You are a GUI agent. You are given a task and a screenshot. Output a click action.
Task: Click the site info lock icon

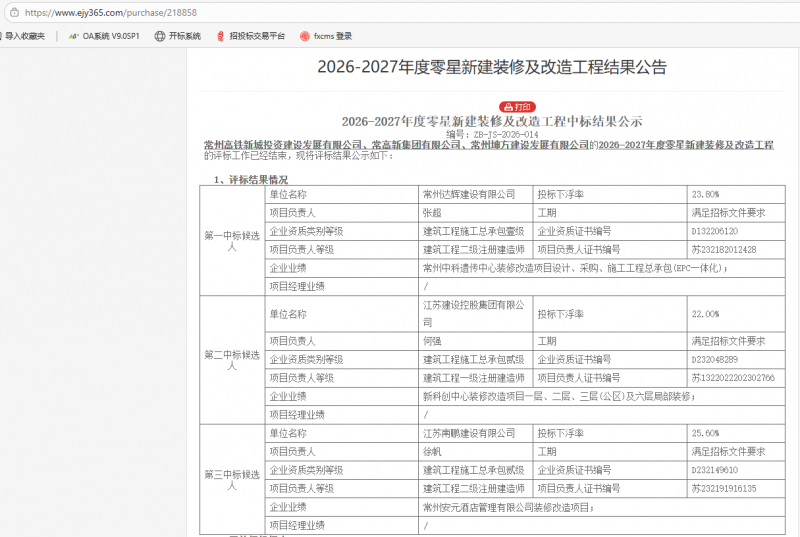(x=14, y=12)
